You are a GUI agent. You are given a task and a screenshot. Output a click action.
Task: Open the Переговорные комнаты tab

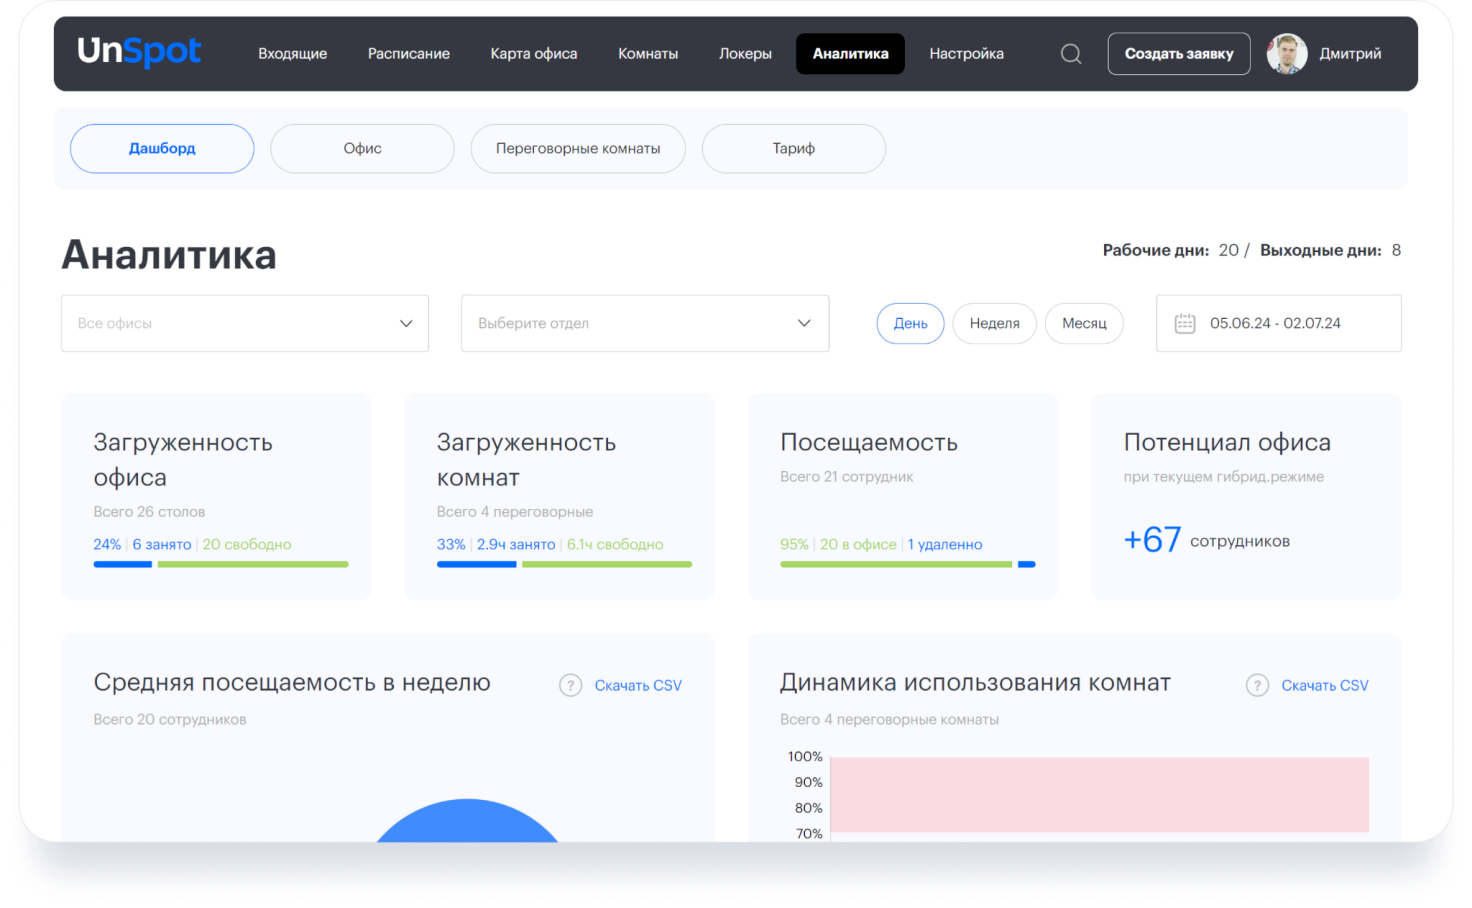tap(578, 148)
